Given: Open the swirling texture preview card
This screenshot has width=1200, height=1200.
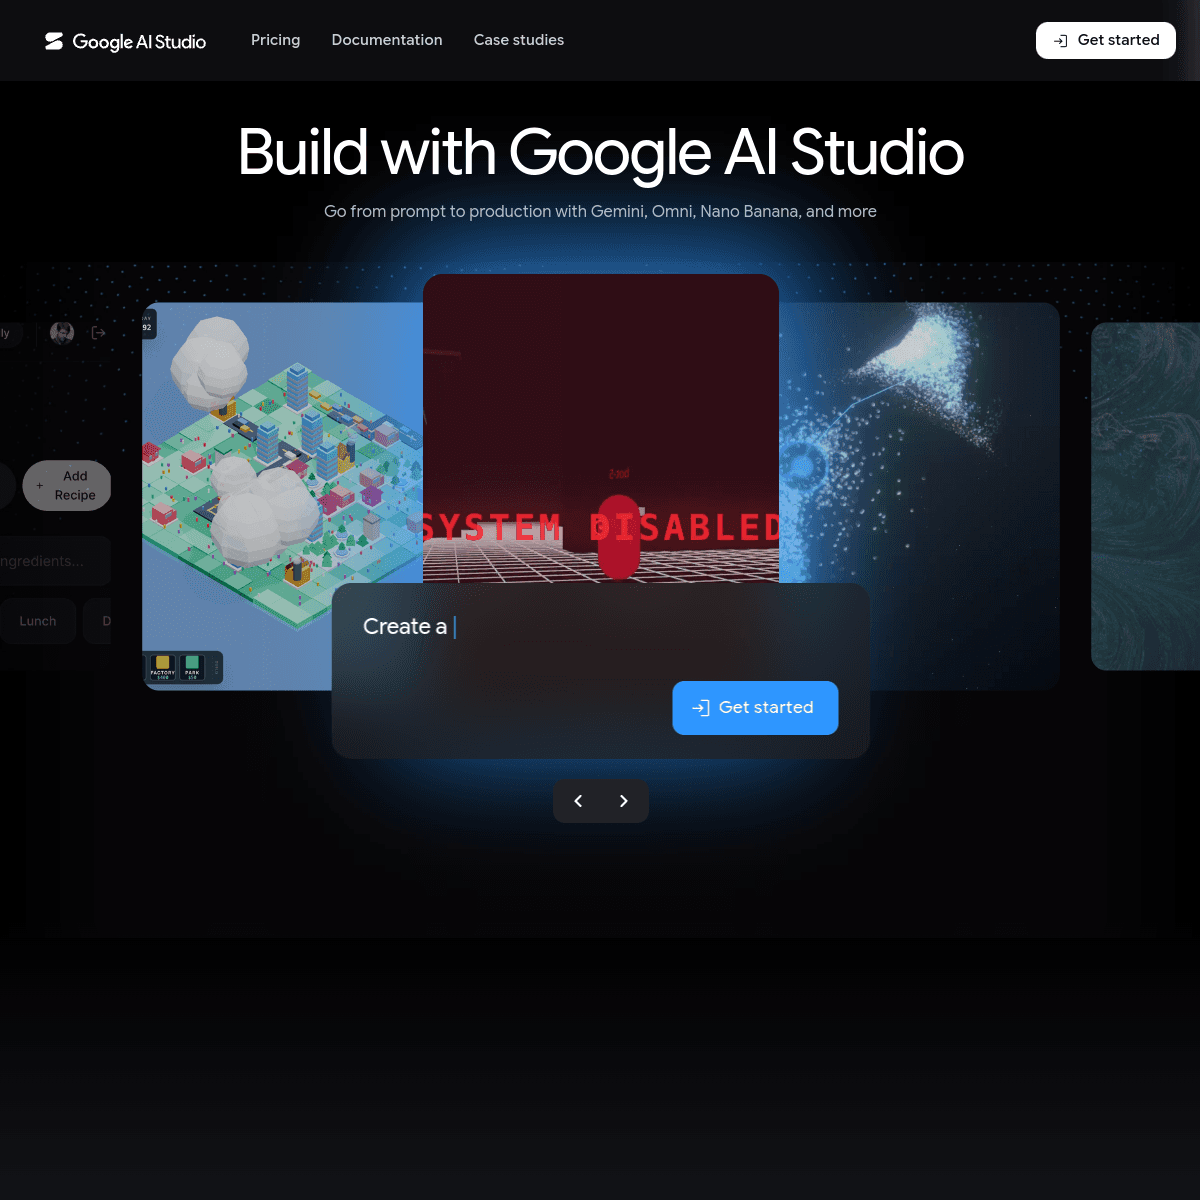Looking at the screenshot, I should (x=1146, y=496).
